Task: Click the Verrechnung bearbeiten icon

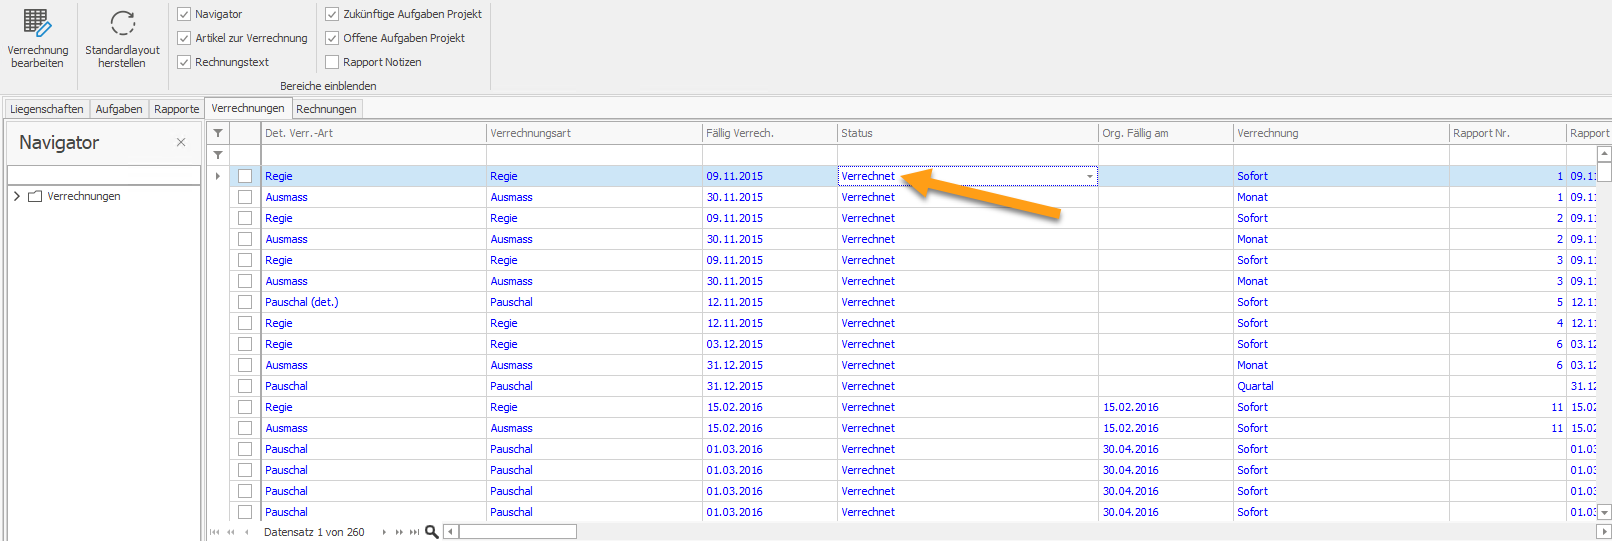Action: pos(37,23)
